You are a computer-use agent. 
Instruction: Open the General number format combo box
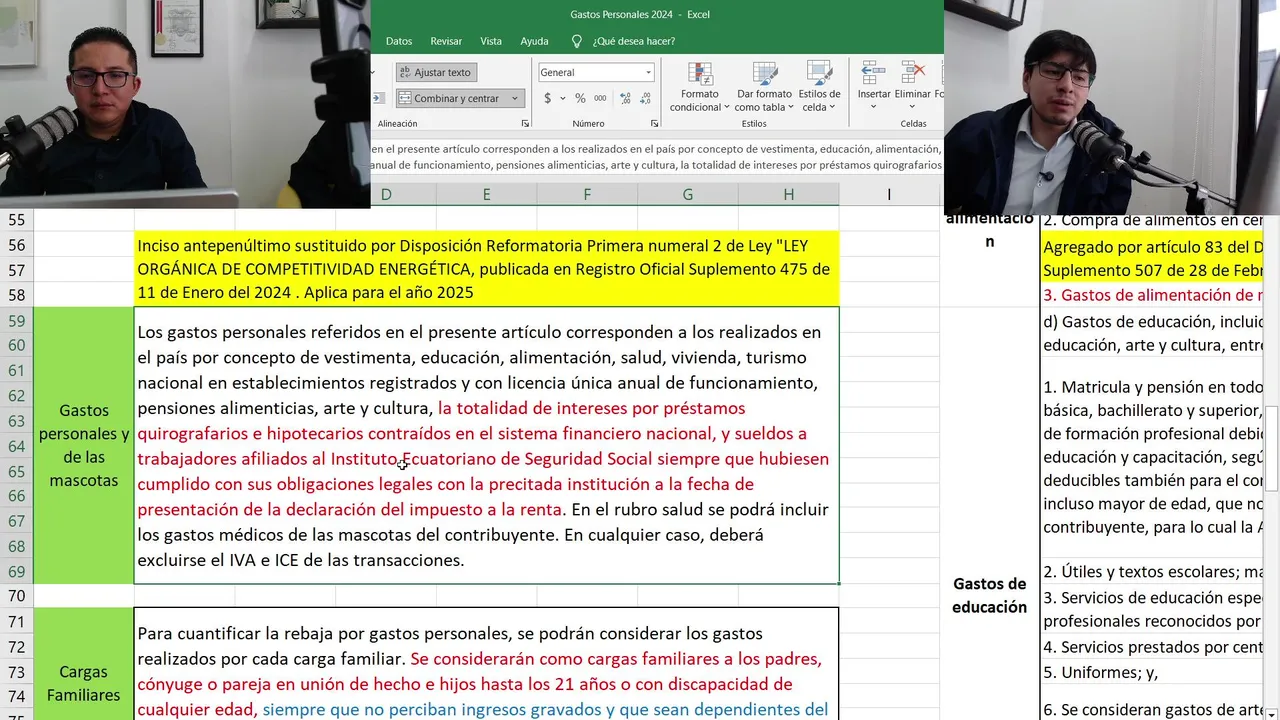coord(596,72)
